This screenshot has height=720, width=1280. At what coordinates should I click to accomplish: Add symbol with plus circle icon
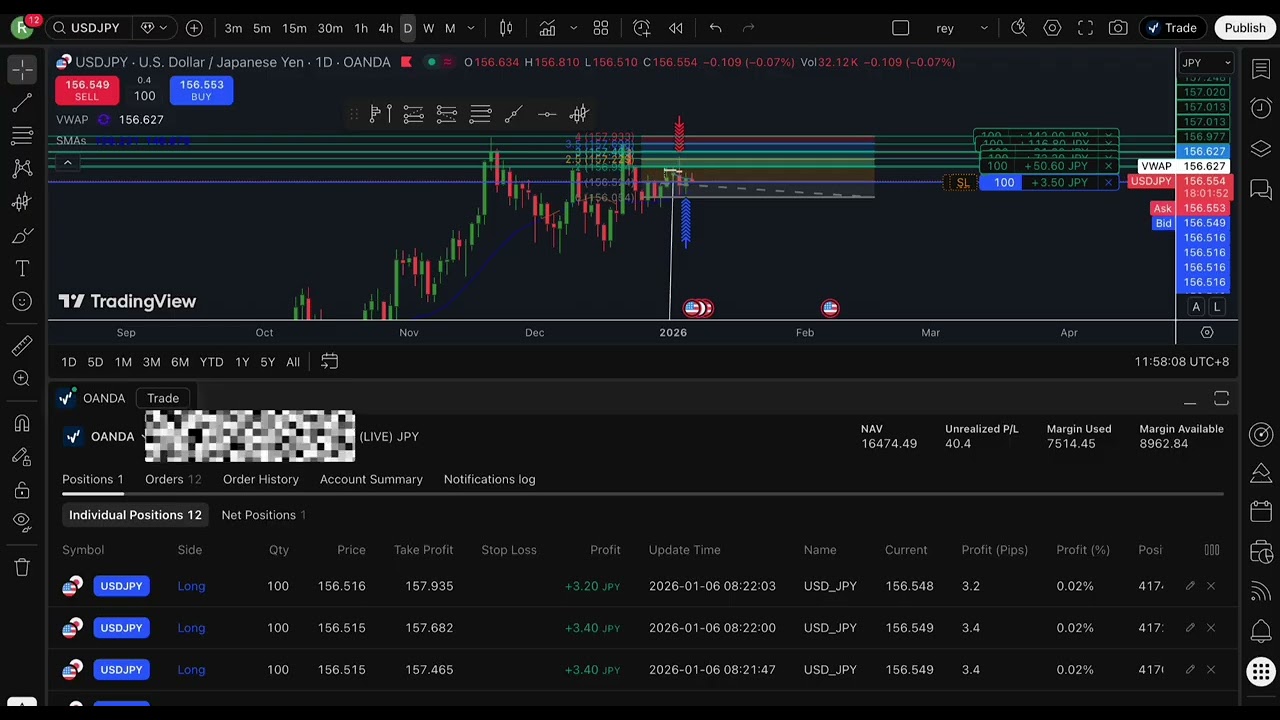coord(194,28)
